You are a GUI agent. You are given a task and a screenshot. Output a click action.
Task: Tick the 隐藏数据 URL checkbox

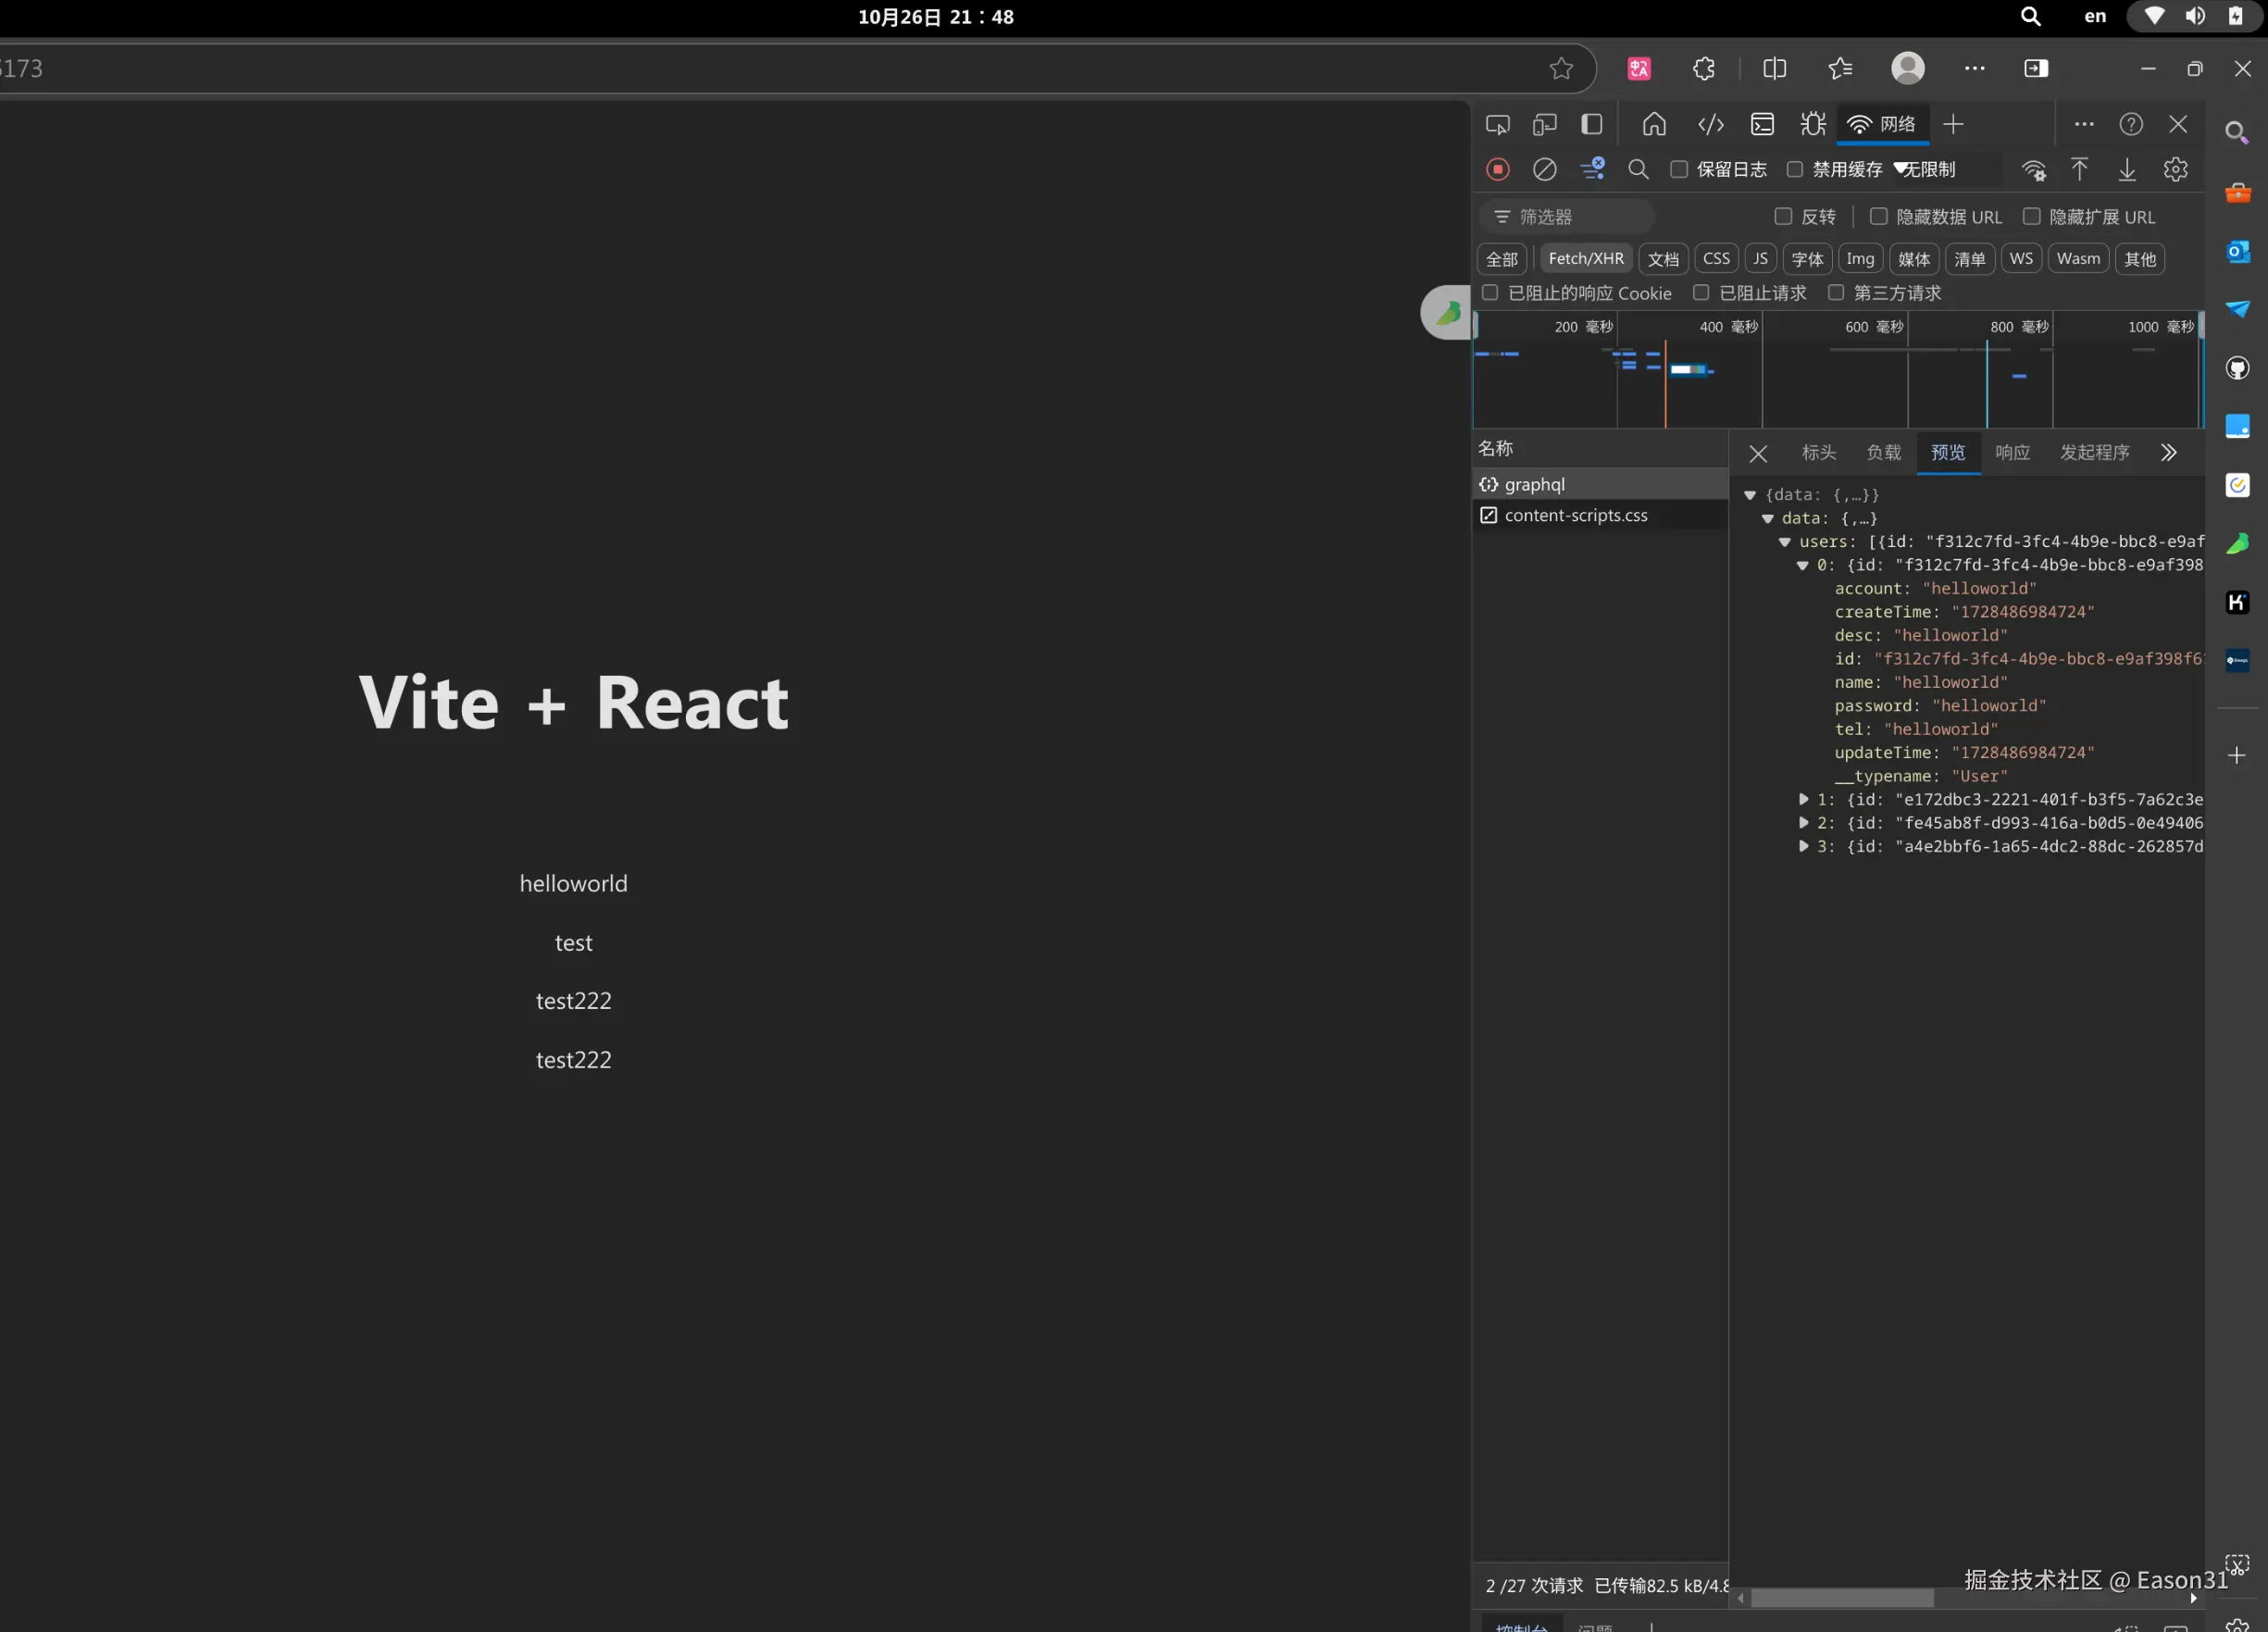tap(1878, 216)
